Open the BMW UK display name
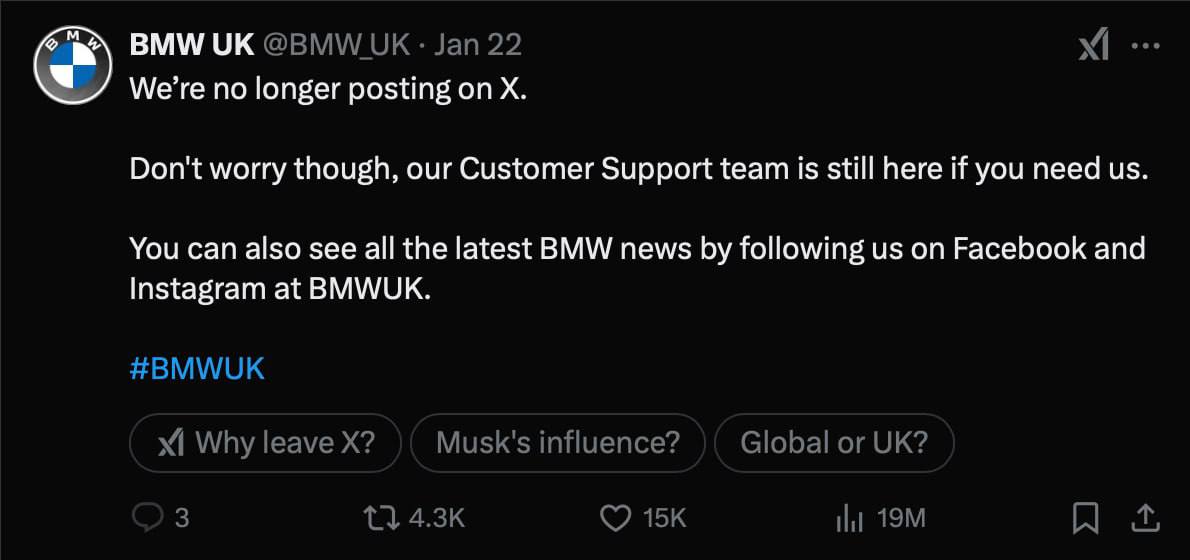This screenshot has height=560, width=1190. point(191,45)
